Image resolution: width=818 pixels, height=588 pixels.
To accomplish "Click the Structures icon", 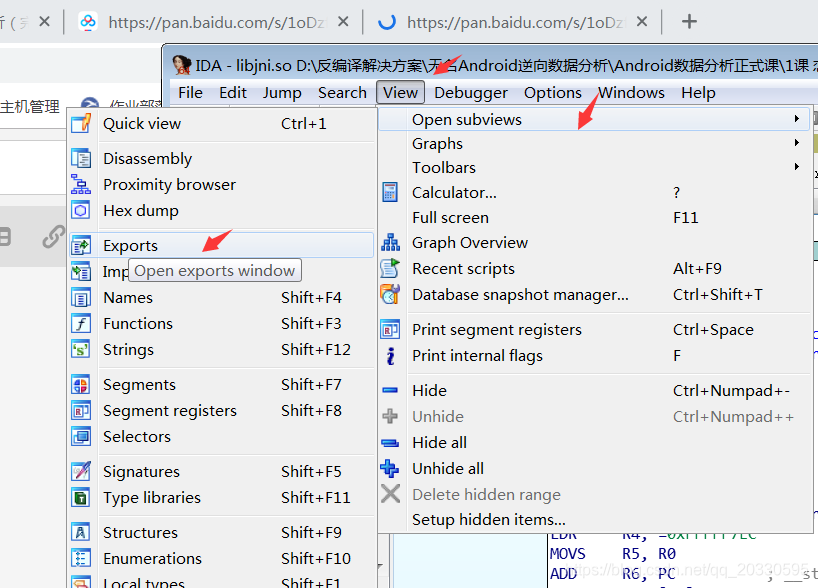I will click(81, 532).
